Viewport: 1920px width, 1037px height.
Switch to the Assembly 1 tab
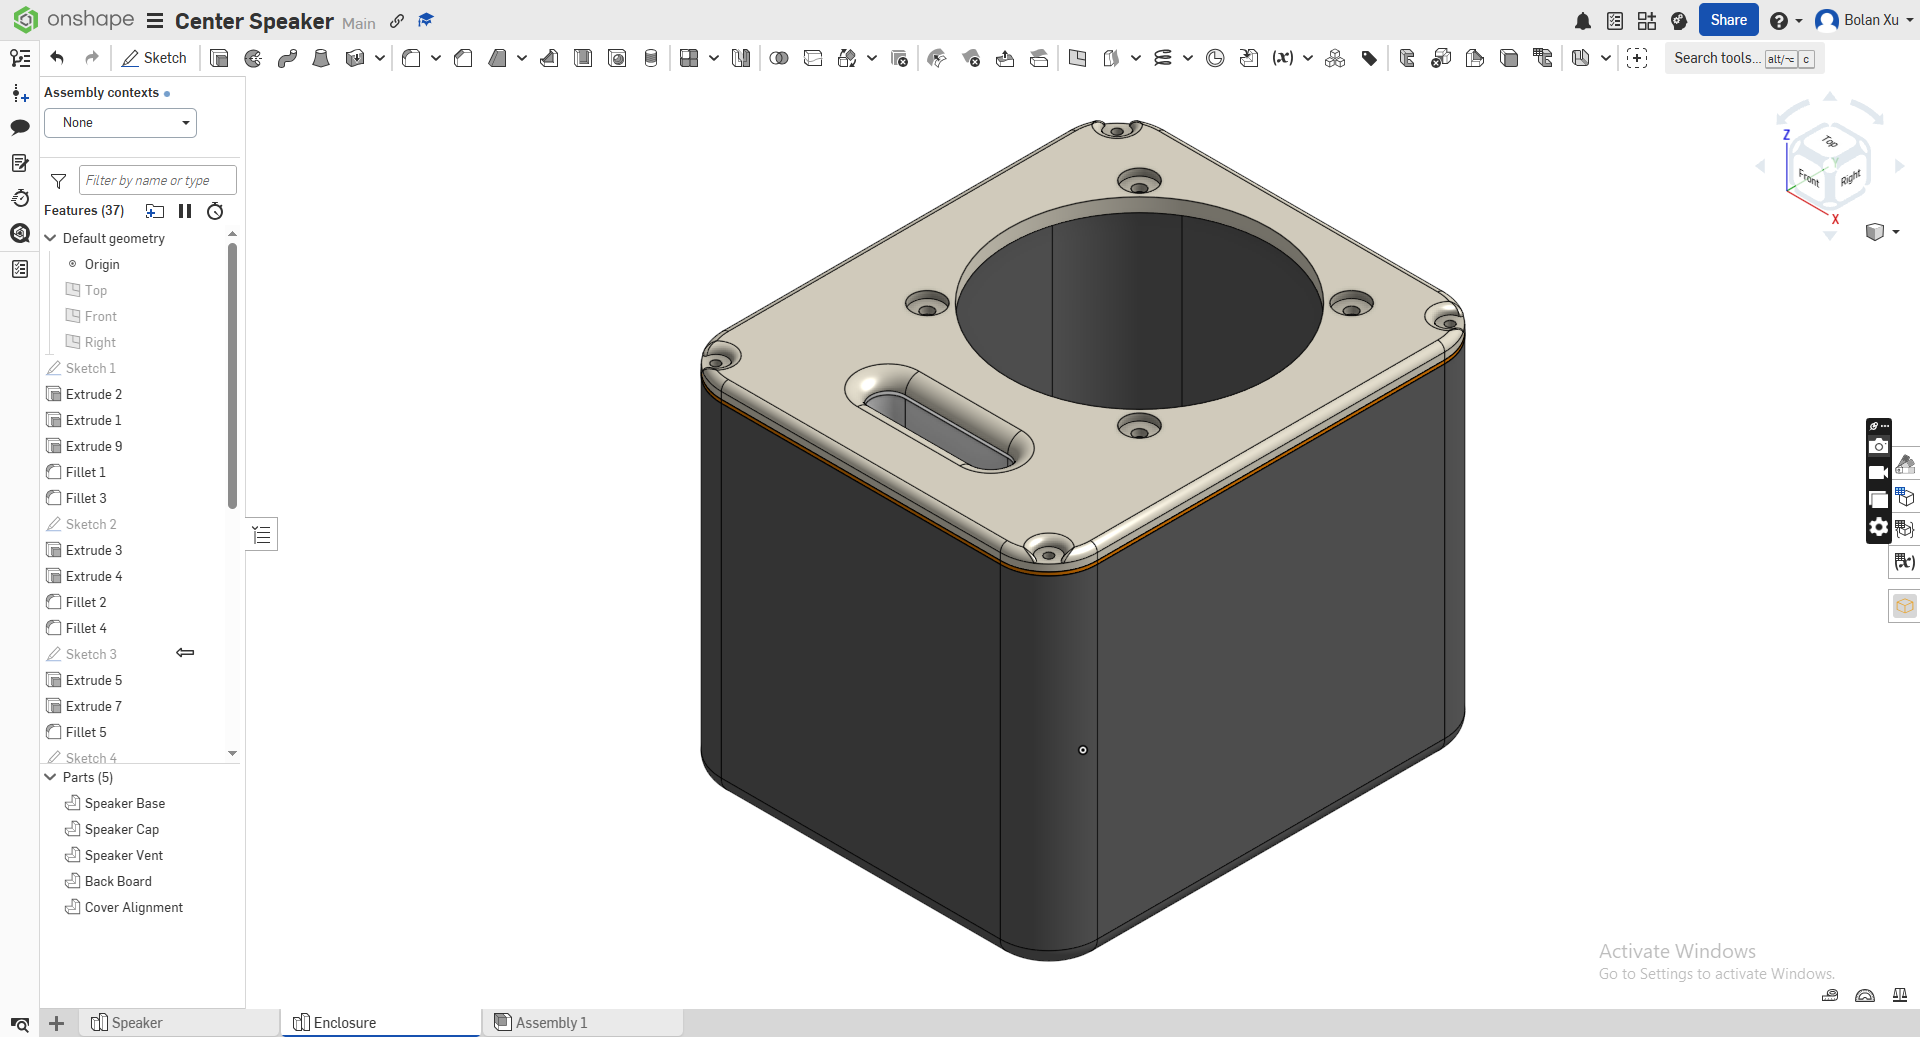pyautogui.click(x=551, y=1022)
